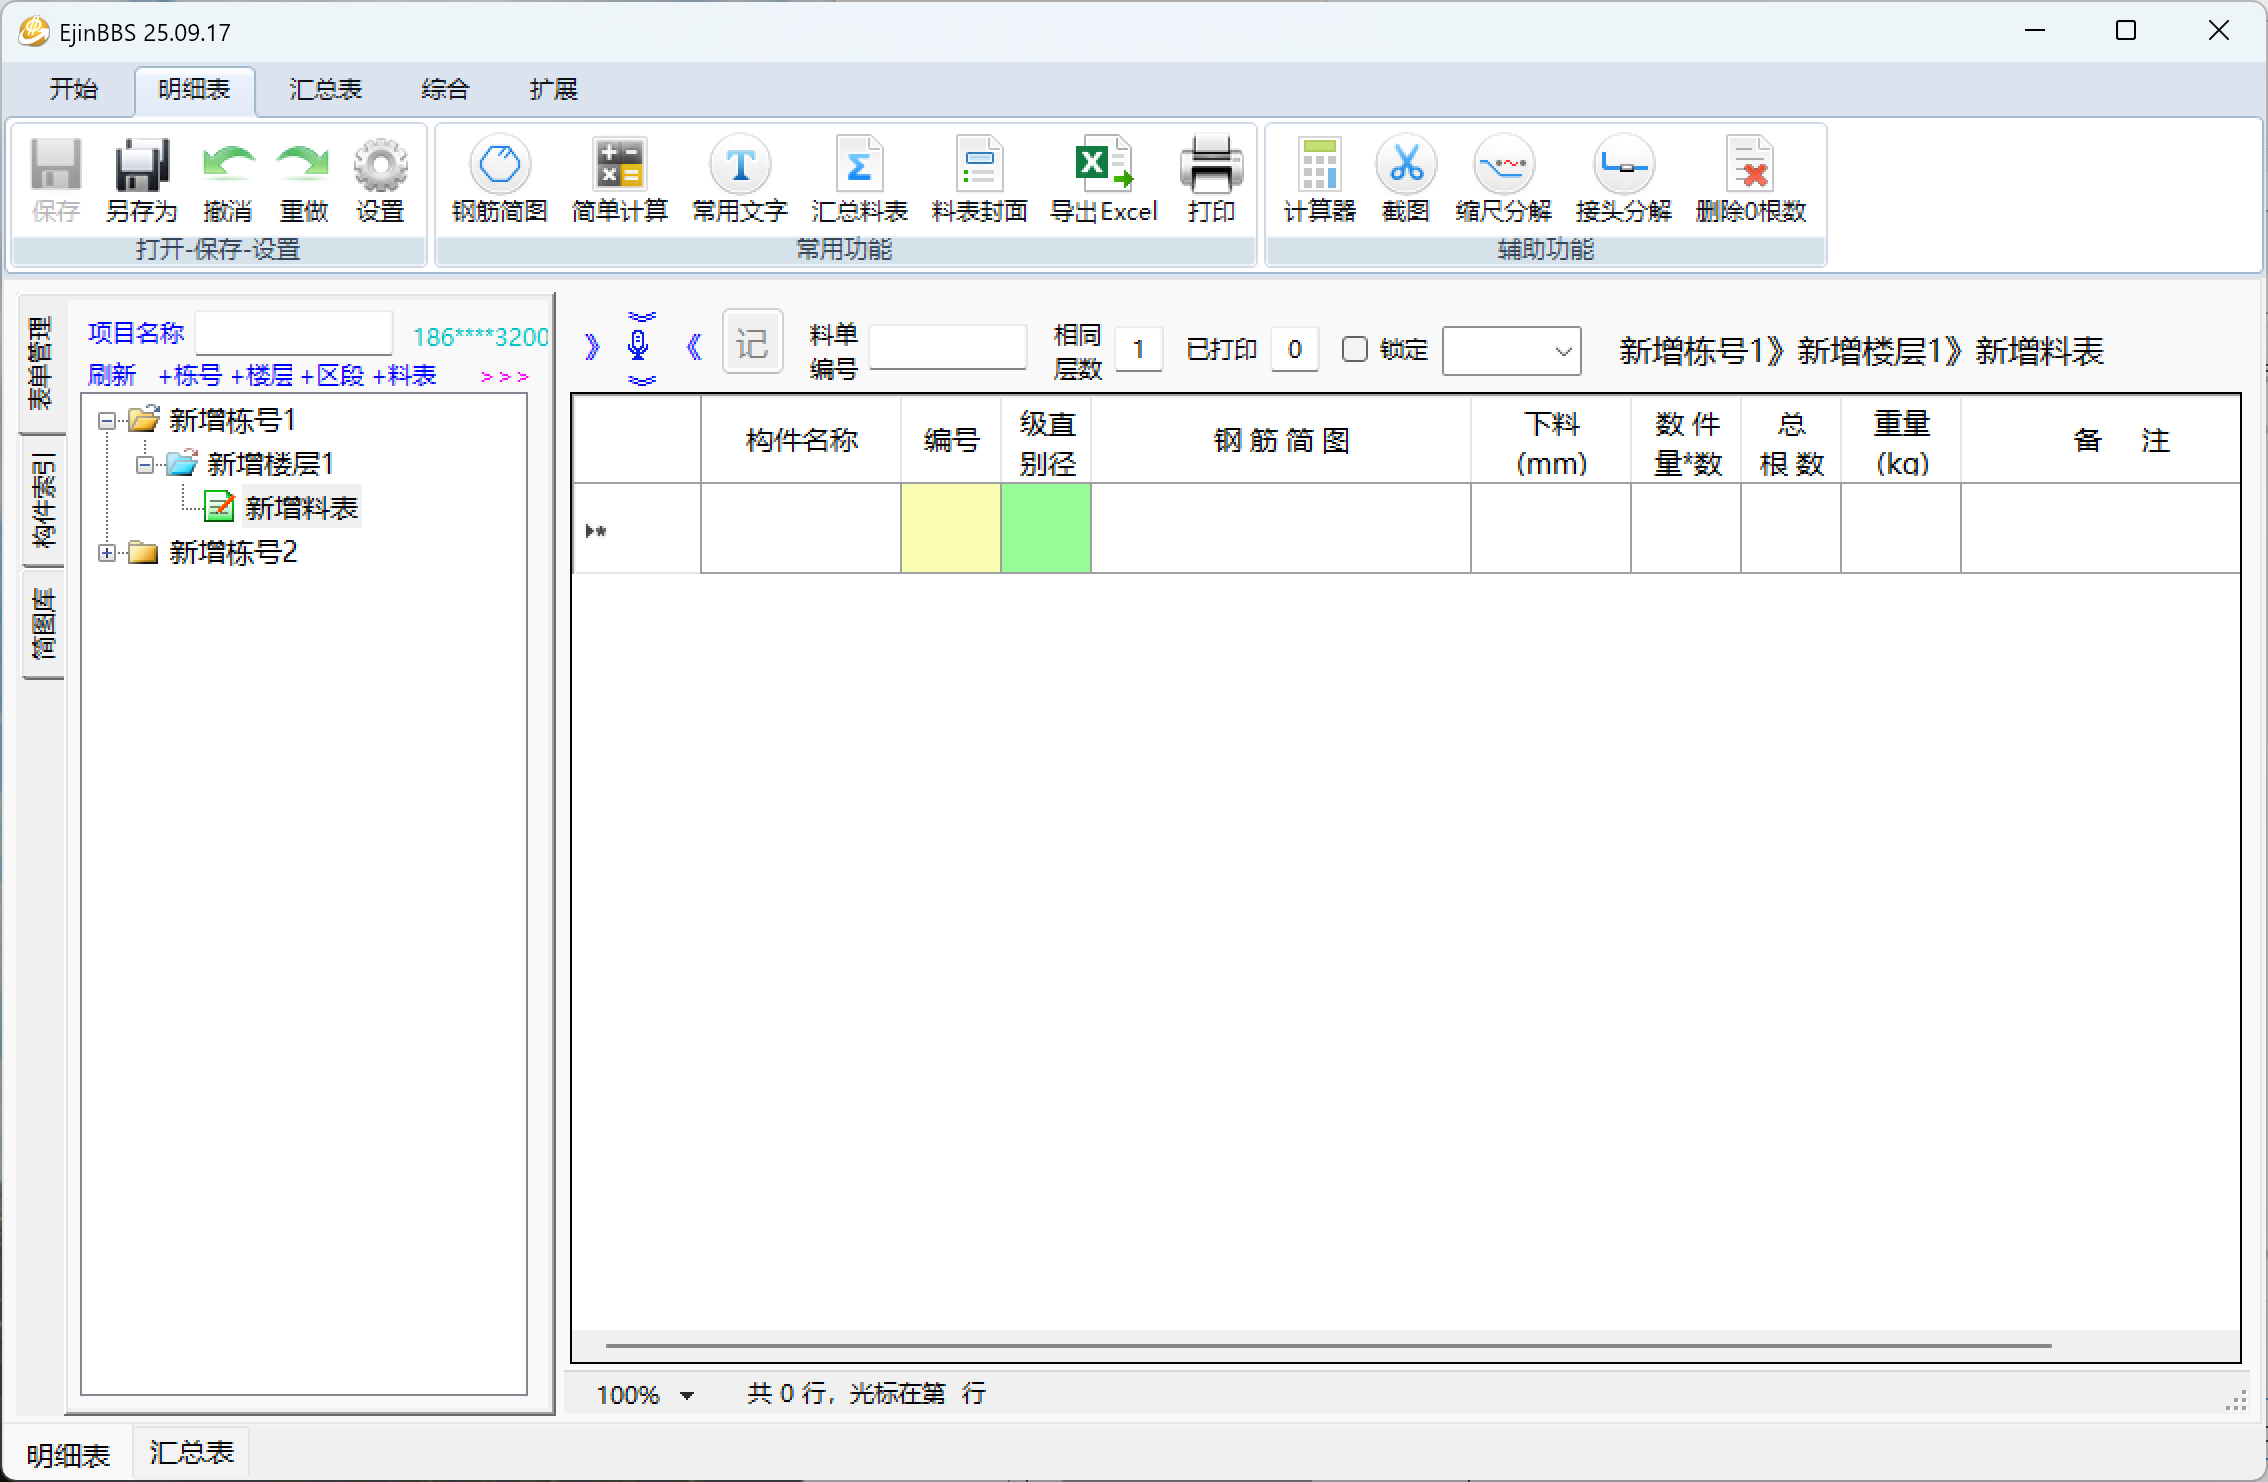Click the microphone voice input icon
Image resolution: width=2268 pixels, height=1482 pixels.
pyautogui.click(x=638, y=345)
